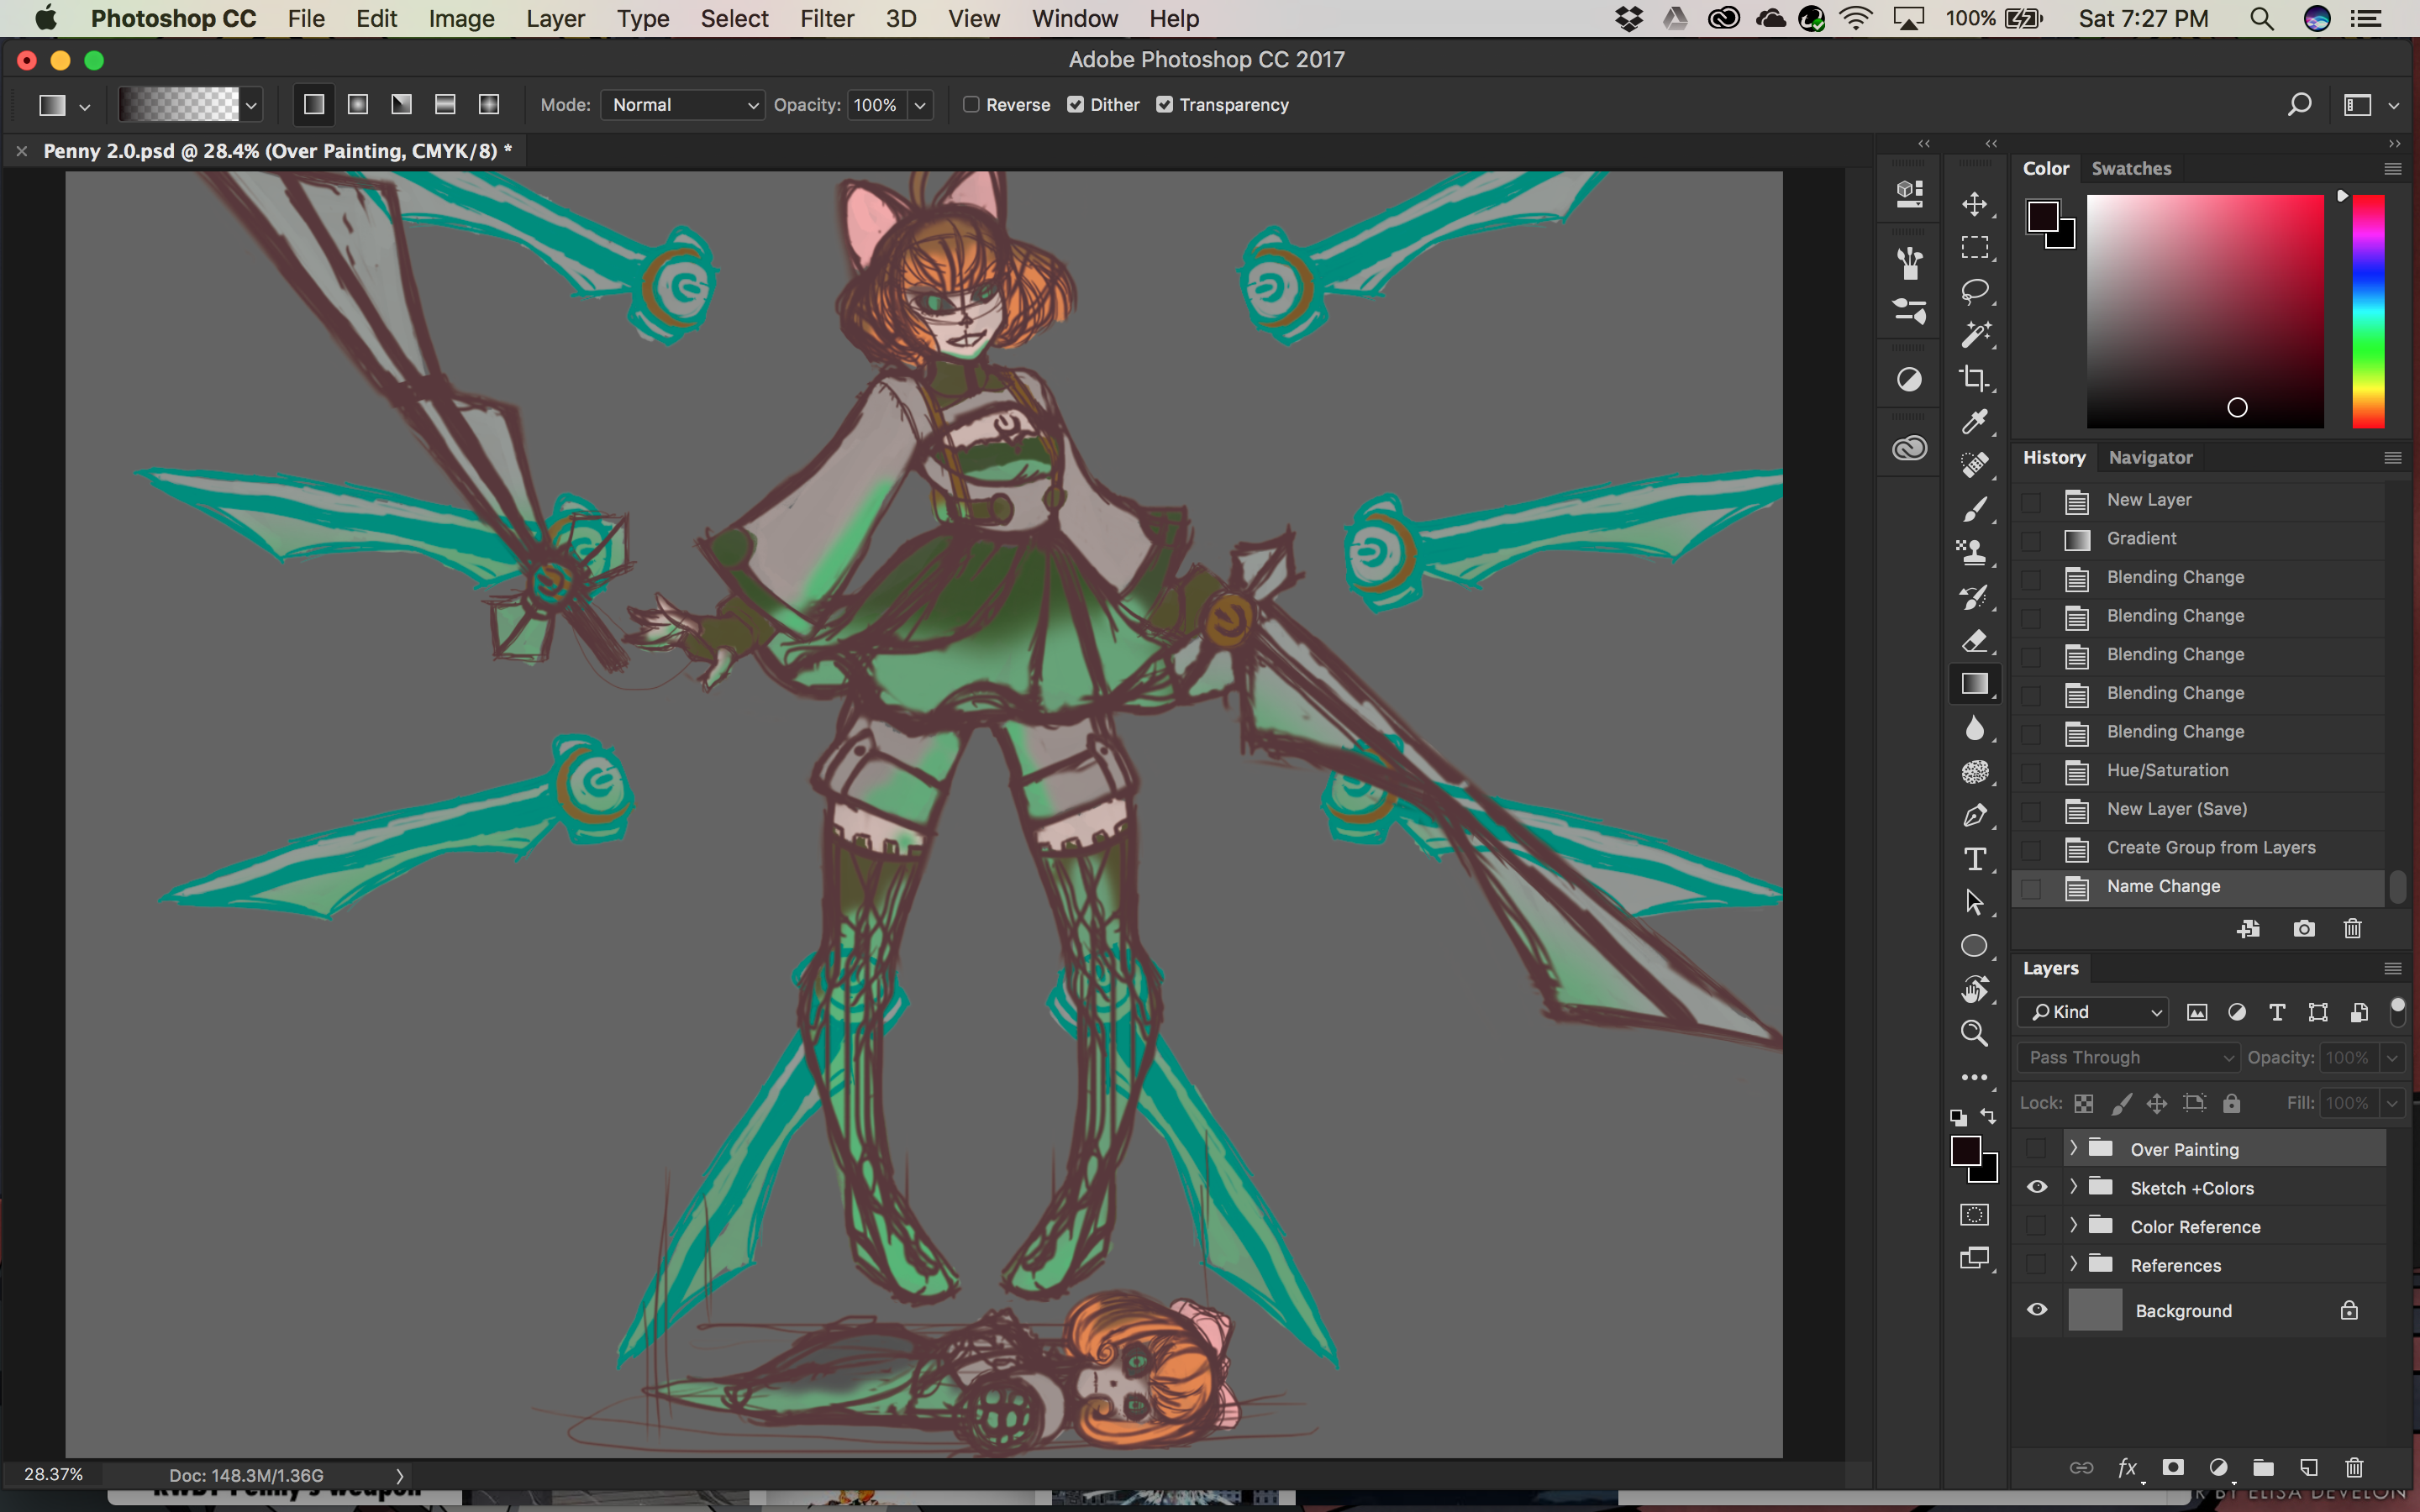Select the Crop tool
This screenshot has height=1512, width=2420.
point(1974,379)
